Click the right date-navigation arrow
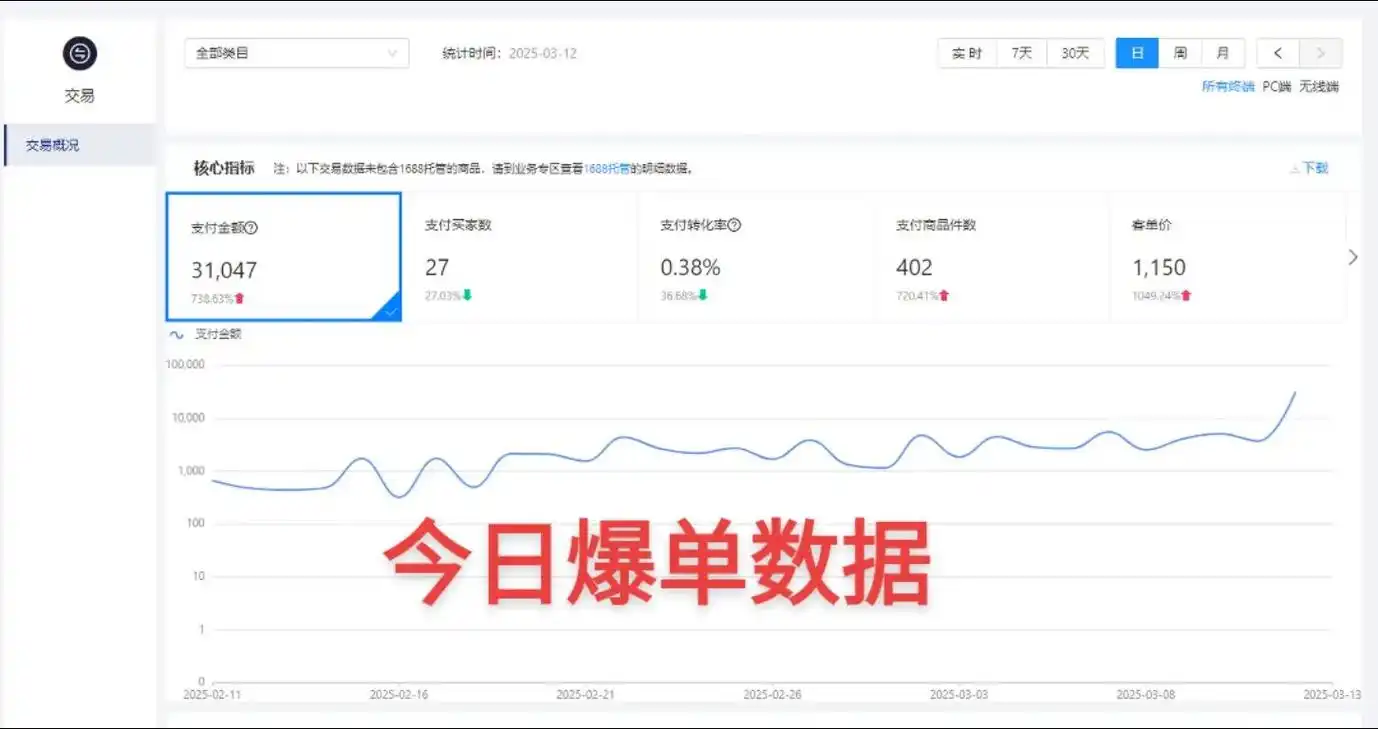This screenshot has width=1378, height=729. click(x=1320, y=53)
